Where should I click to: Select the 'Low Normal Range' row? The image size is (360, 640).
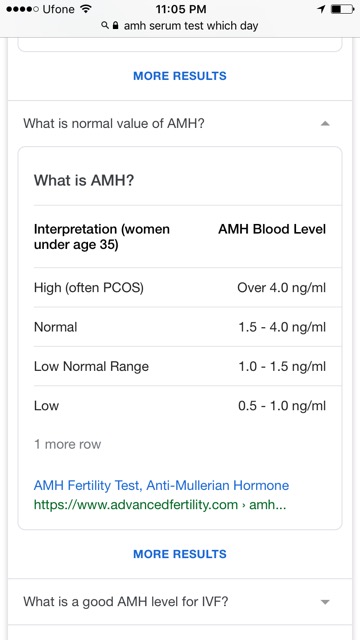(180, 366)
